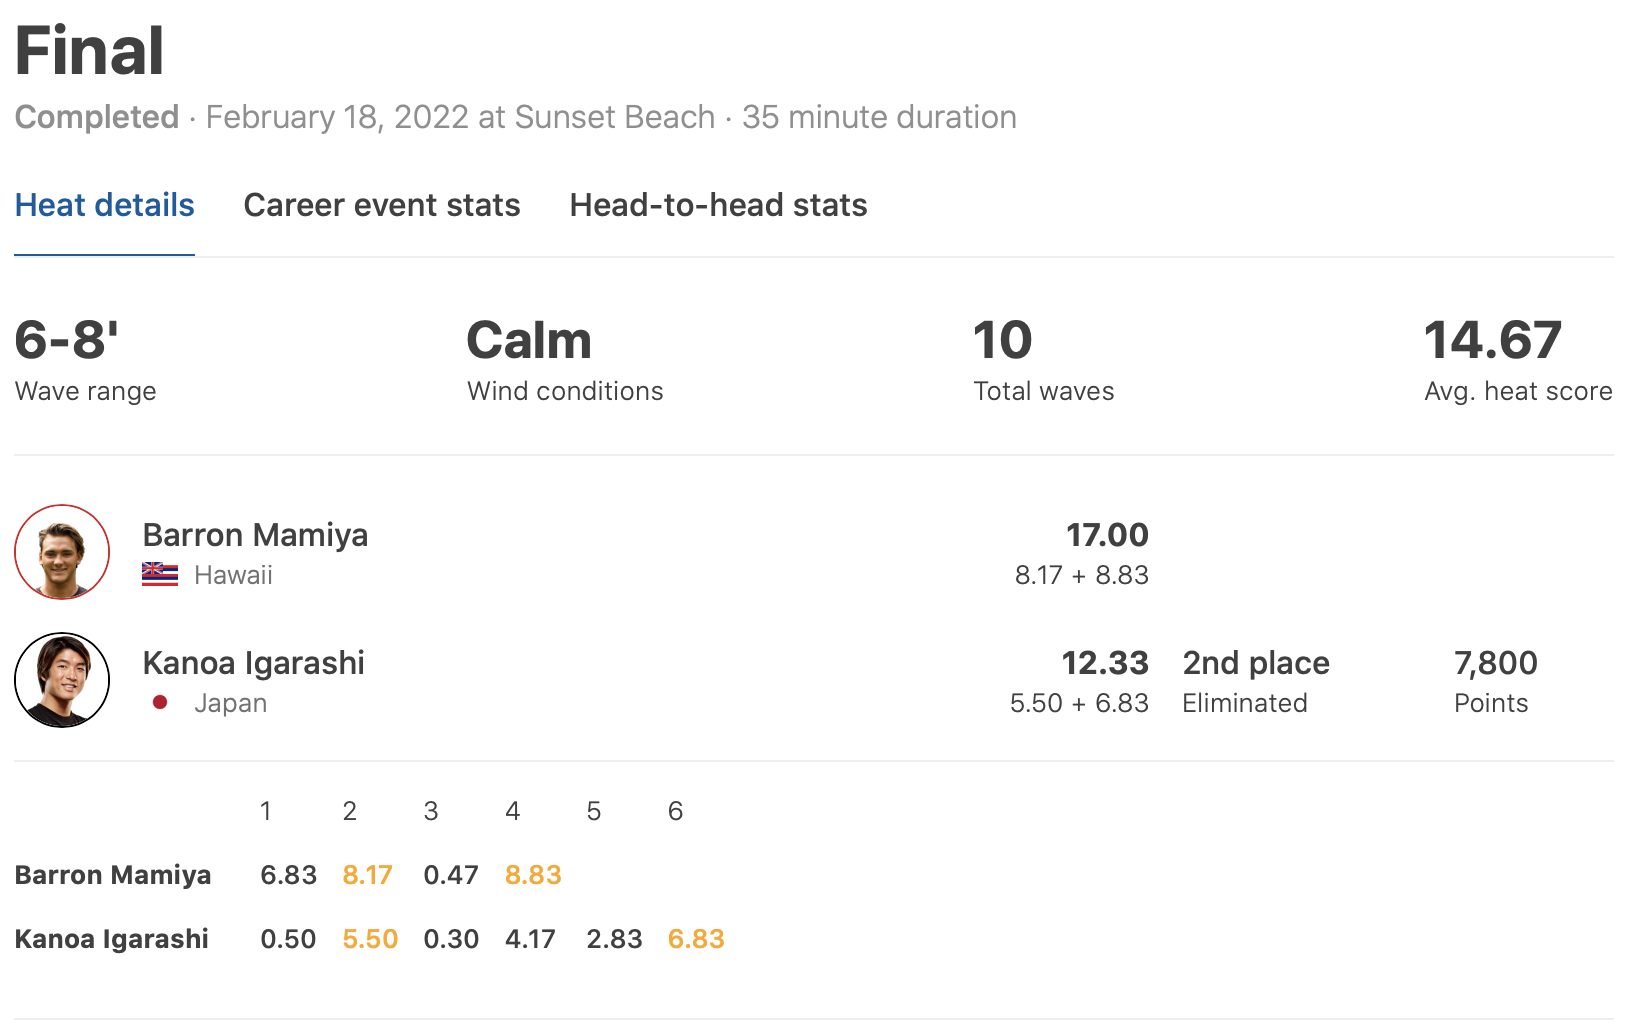Click Kanoa Igarashi's 12.33 heat total
The height and width of the screenshot is (1034, 1634).
[1104, 663]
